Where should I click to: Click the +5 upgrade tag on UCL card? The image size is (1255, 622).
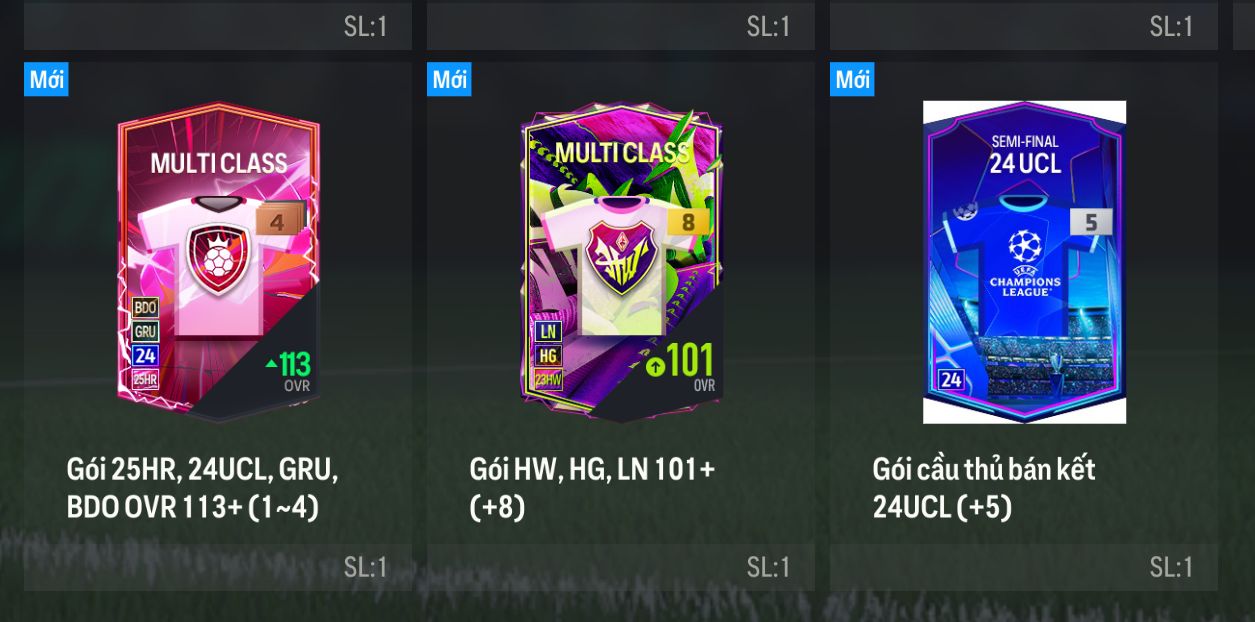point(1091,222)
